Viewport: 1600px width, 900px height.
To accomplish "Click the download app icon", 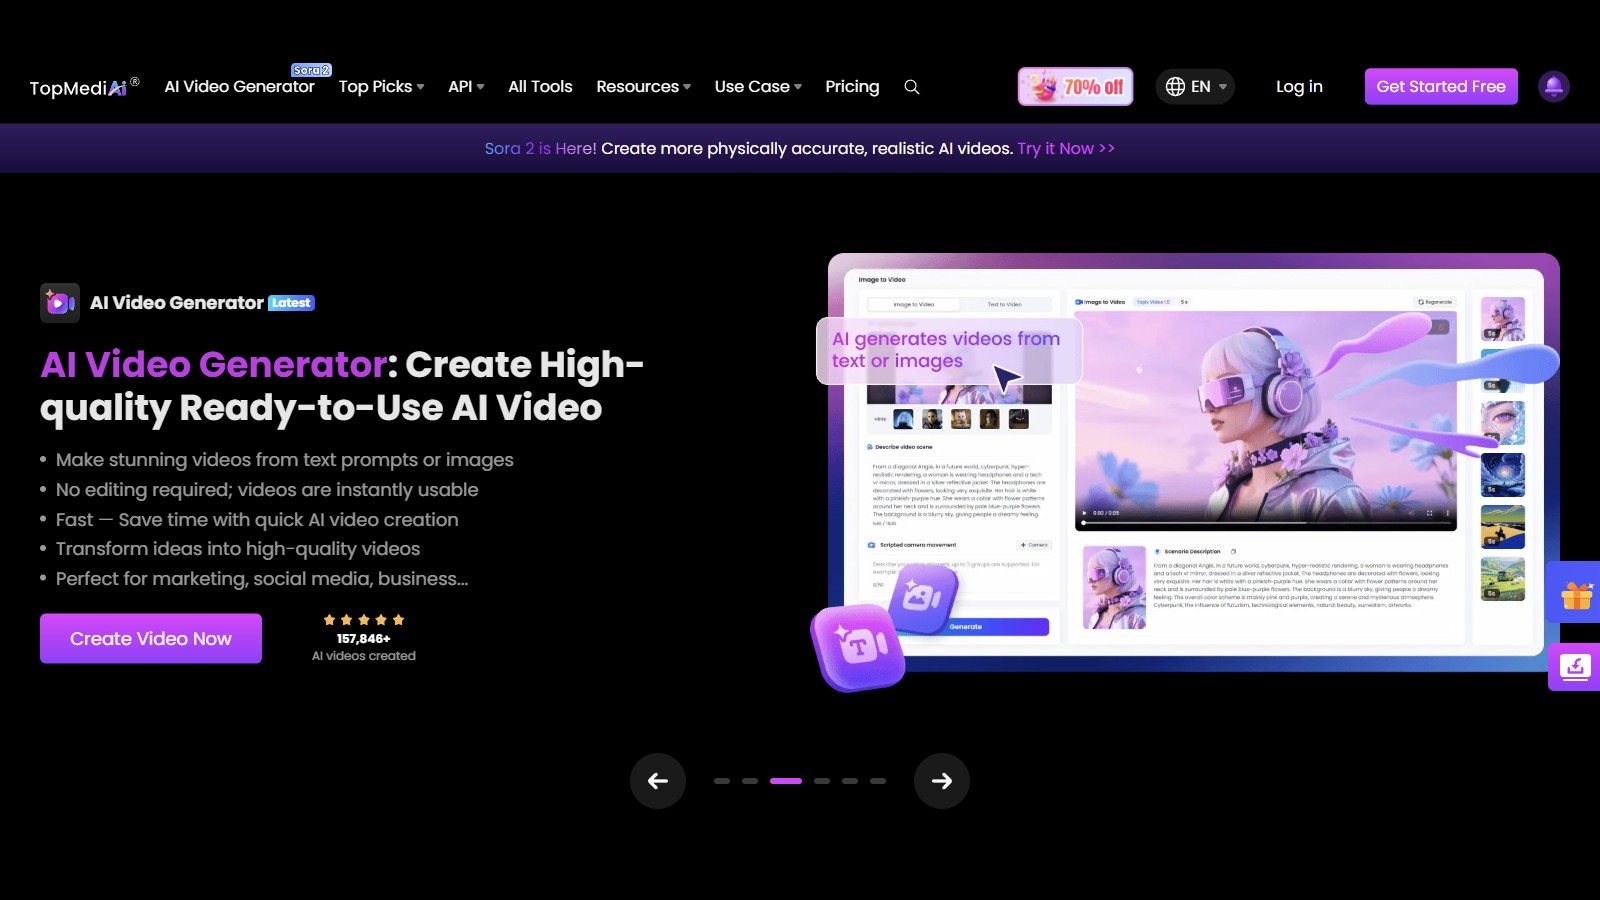I will [1575, 667].
